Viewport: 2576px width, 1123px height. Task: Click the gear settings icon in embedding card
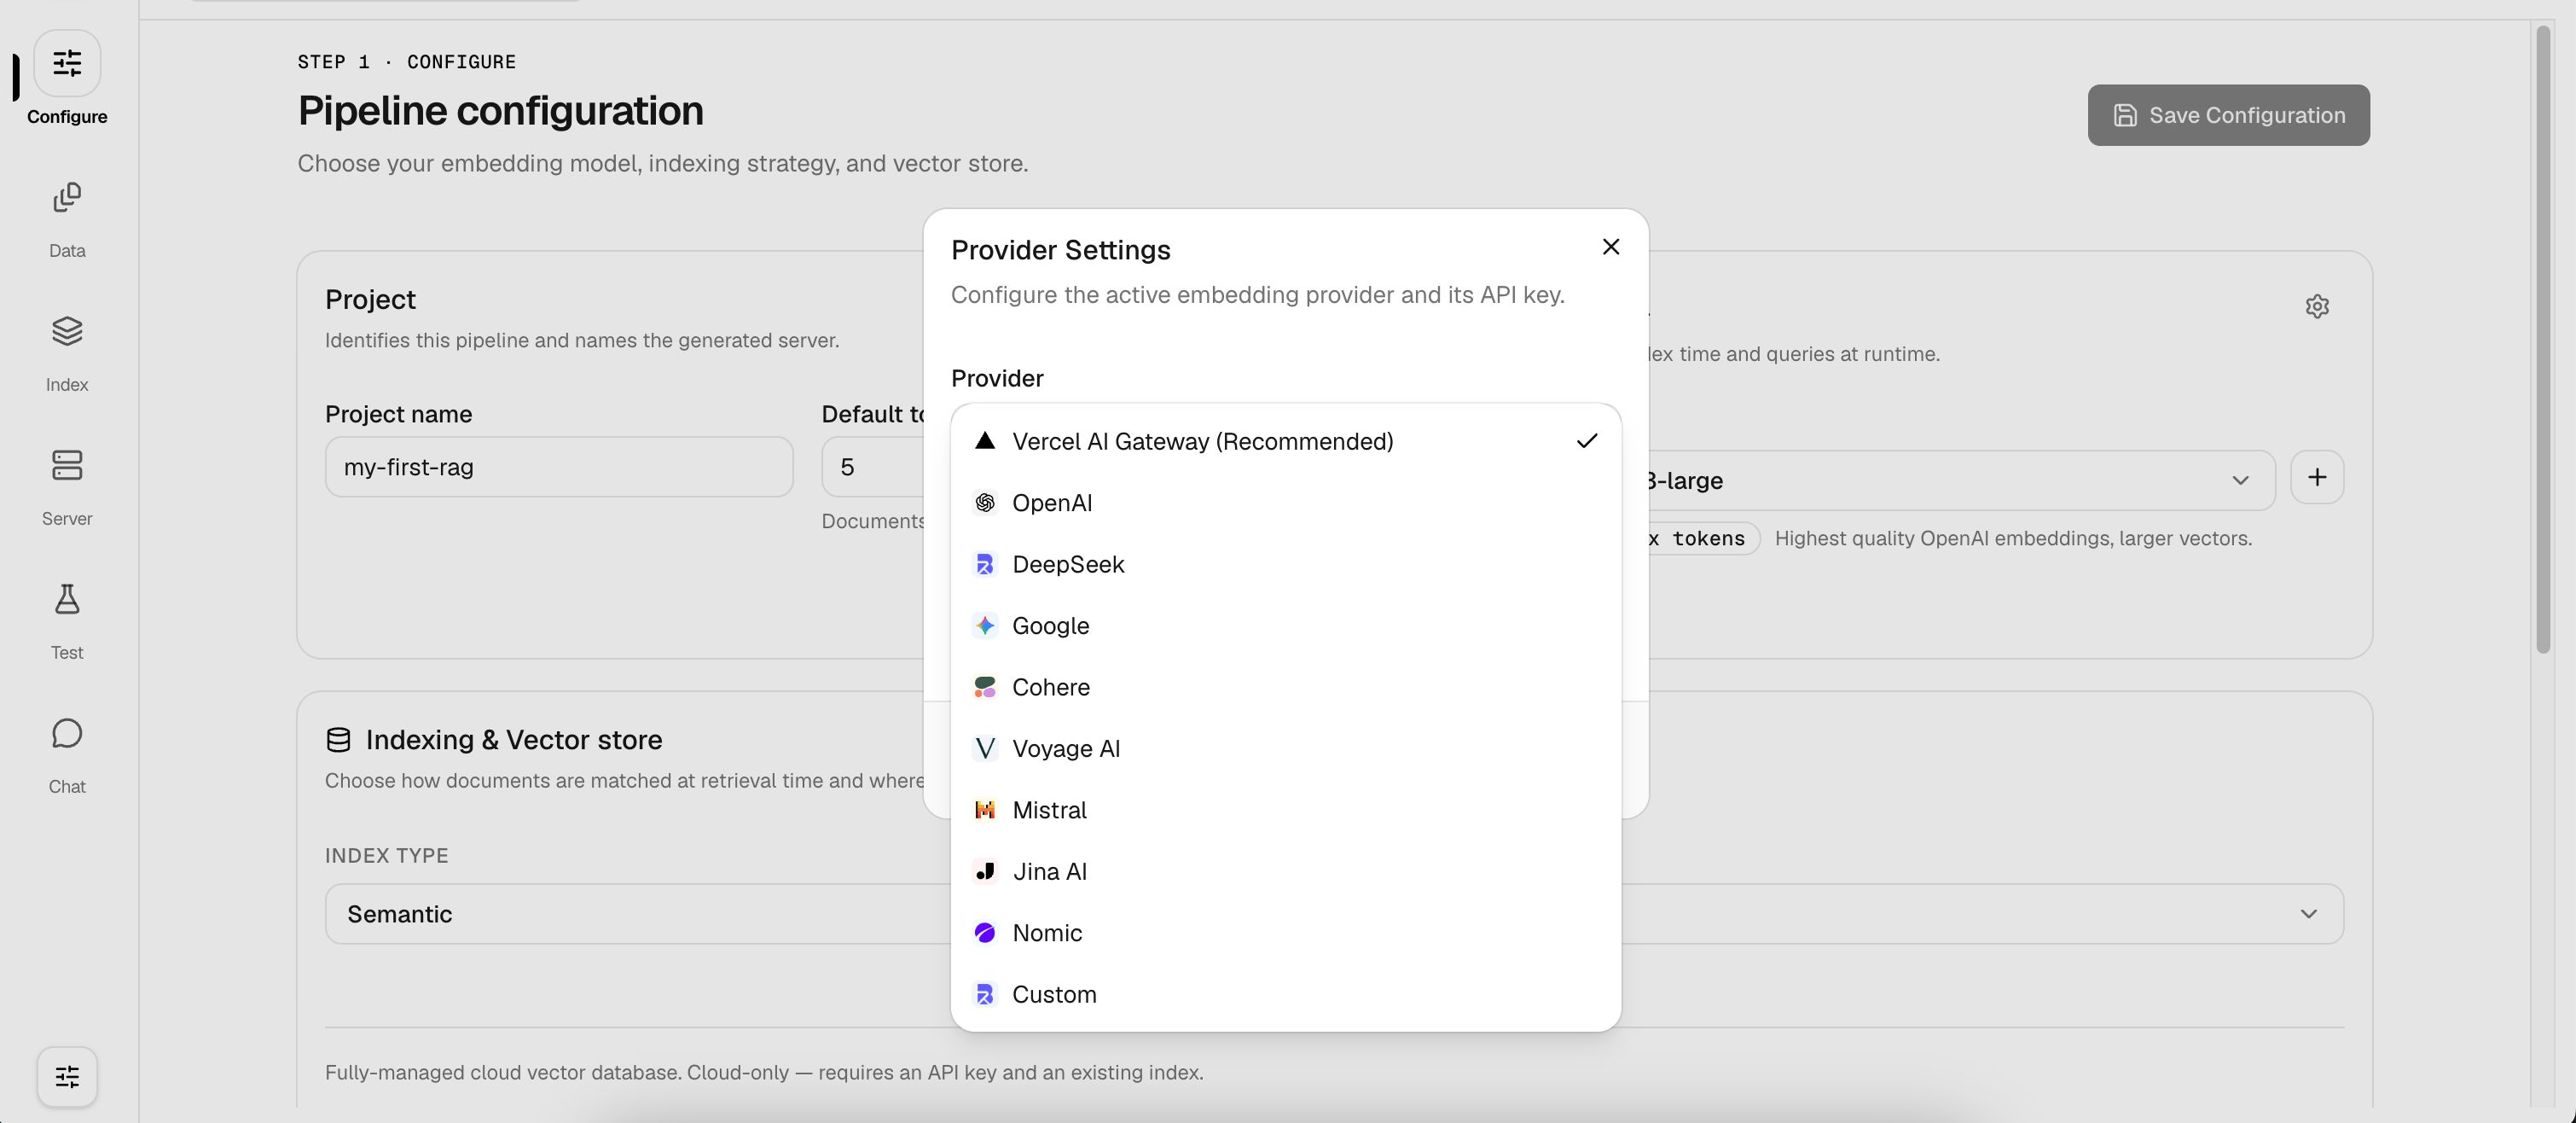coord(2317,306)
